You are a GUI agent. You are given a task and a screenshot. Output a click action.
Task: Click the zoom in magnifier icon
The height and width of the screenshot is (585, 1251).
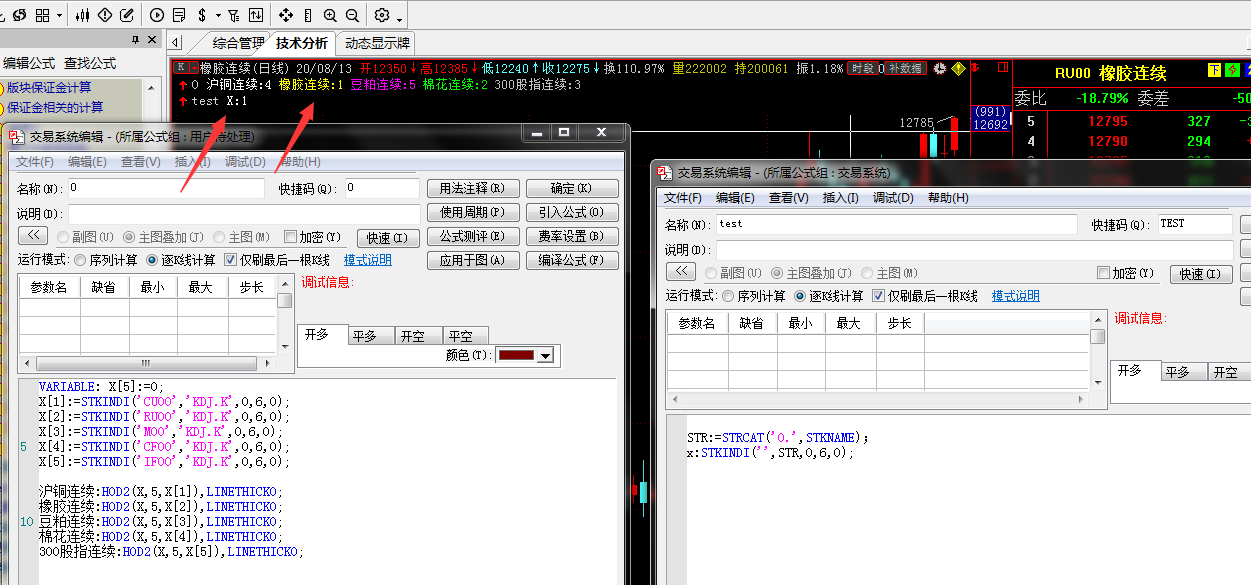[330, 15]
